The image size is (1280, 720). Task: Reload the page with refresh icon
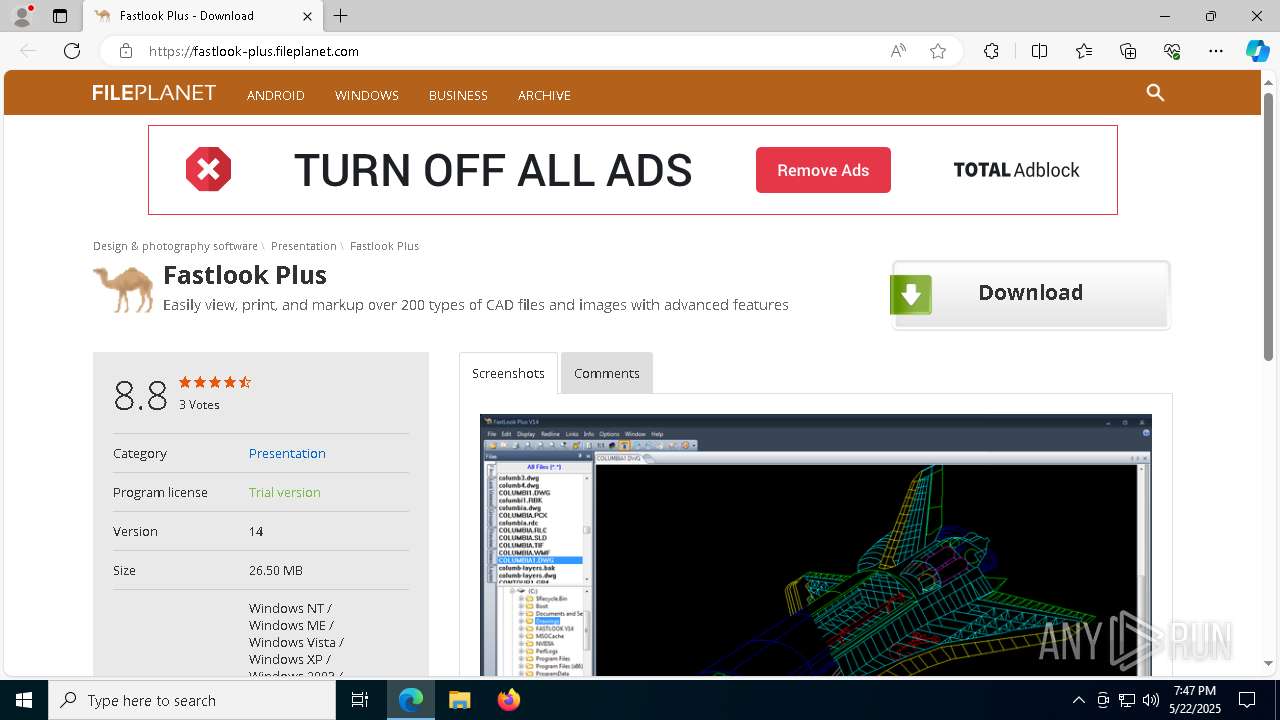72,51
